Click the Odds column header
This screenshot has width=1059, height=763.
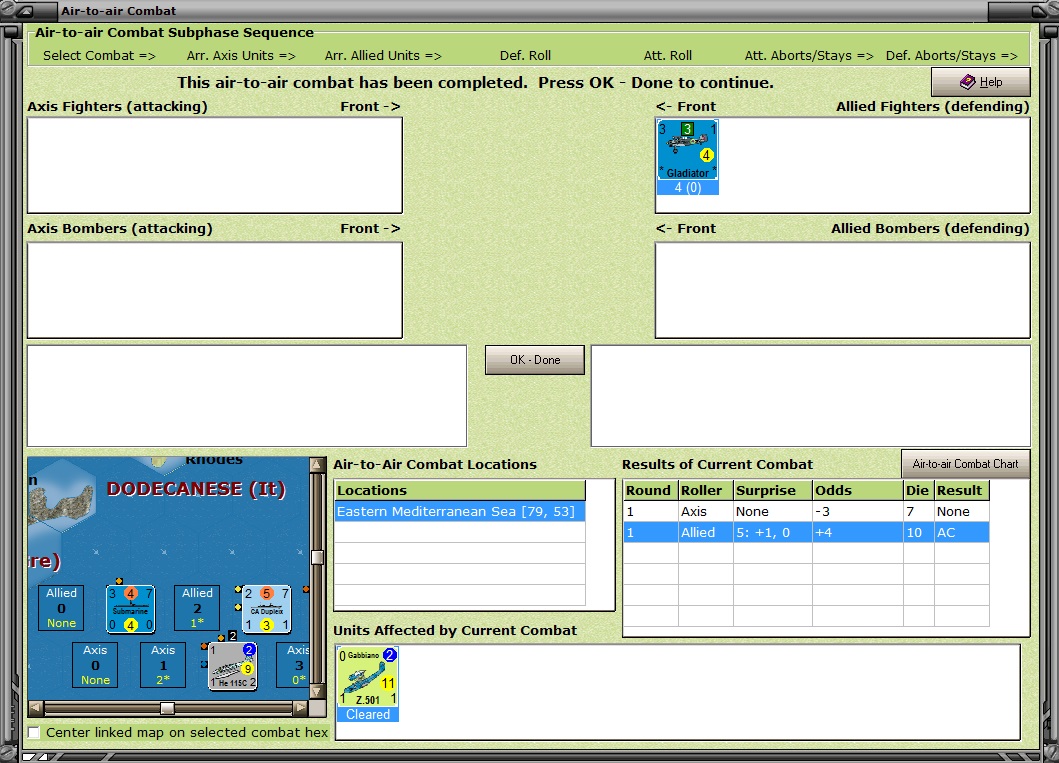857,490
